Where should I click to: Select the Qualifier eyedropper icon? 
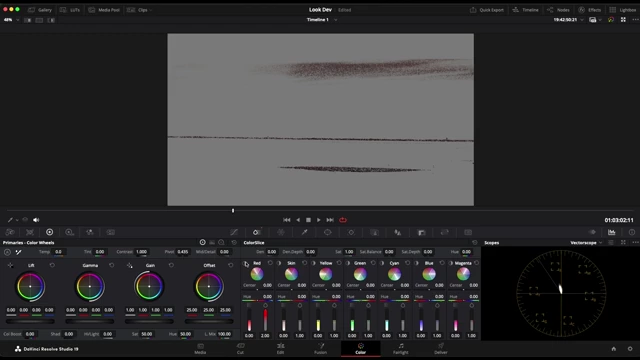(x=304, y=232)
